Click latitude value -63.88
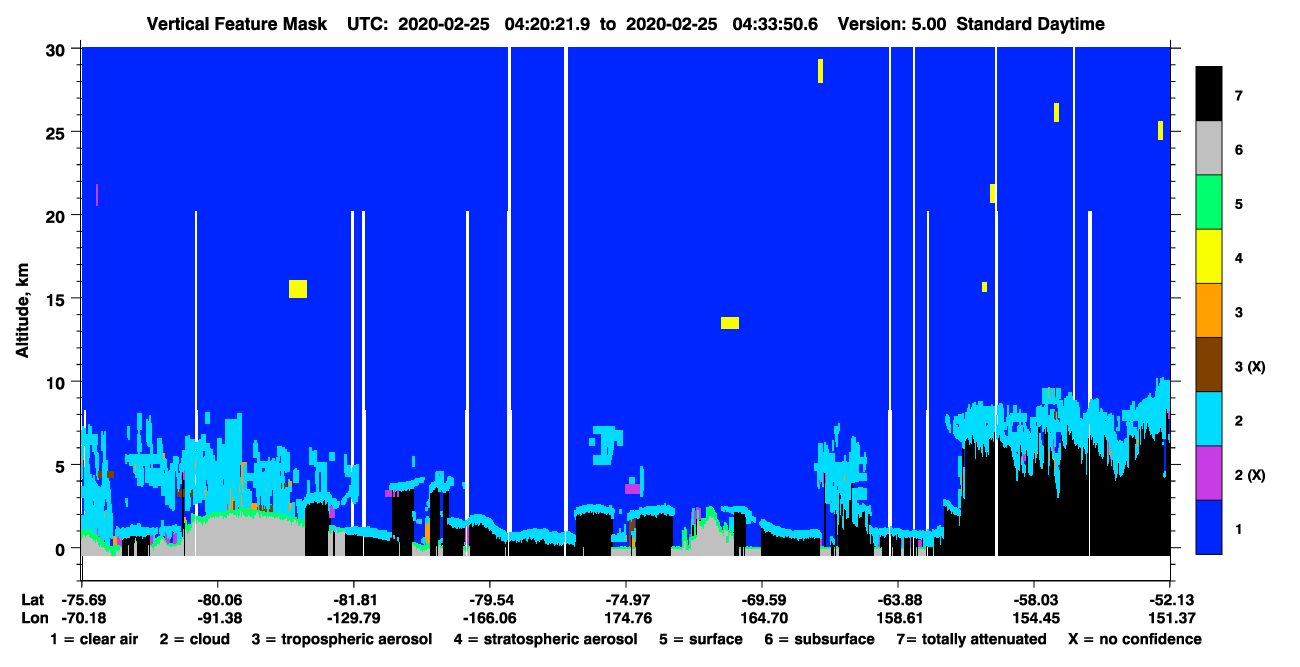Viewport: 1300px width, 667px height. pyautogui.click(x=898, y=599)
